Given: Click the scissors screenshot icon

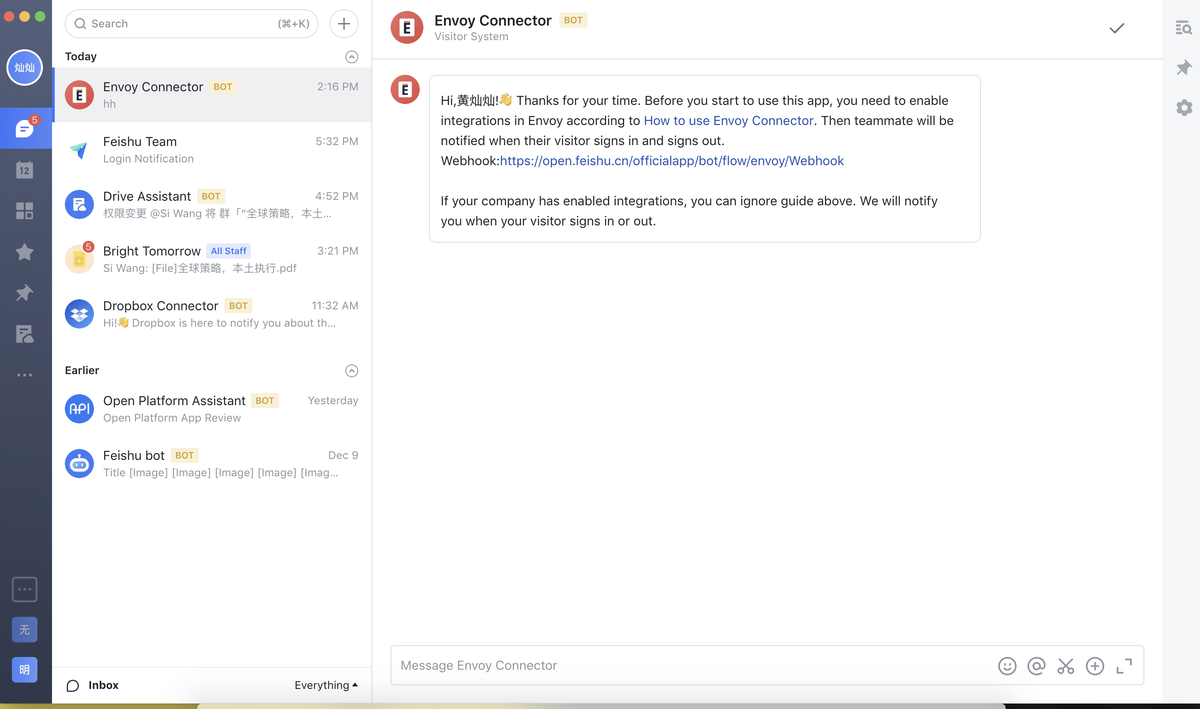Looking at the screenshot, I should 1066,666.
